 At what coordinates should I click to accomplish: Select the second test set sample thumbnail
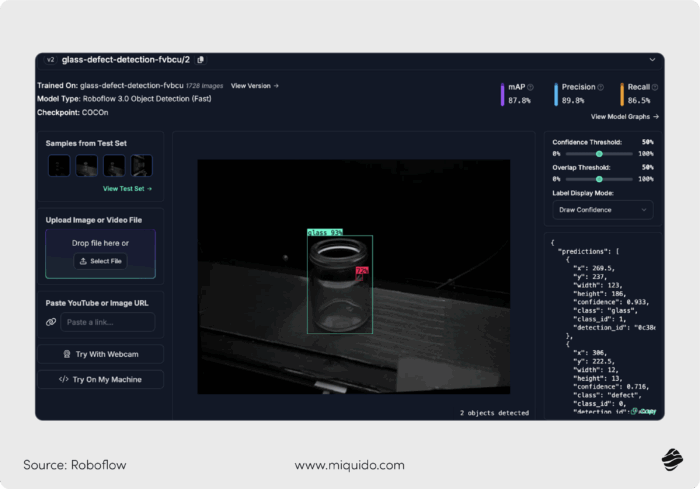click(87, 165)
